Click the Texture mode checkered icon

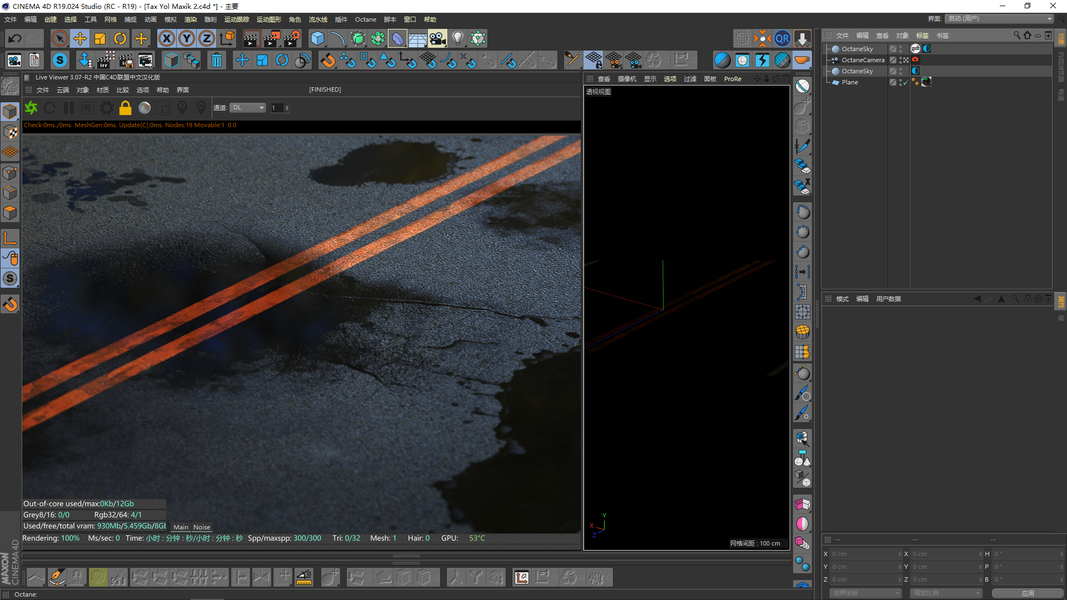coord(10,132)
